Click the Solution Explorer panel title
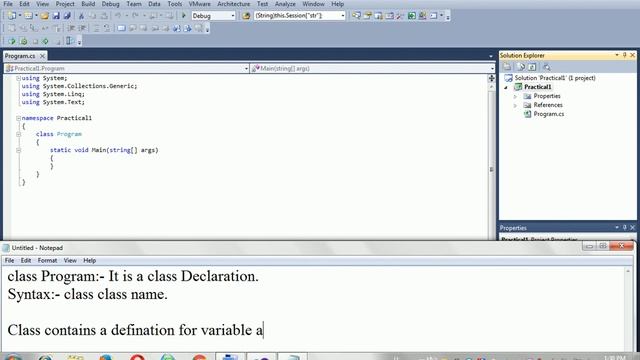Screen dimensions: 640x360 (522, 55)
